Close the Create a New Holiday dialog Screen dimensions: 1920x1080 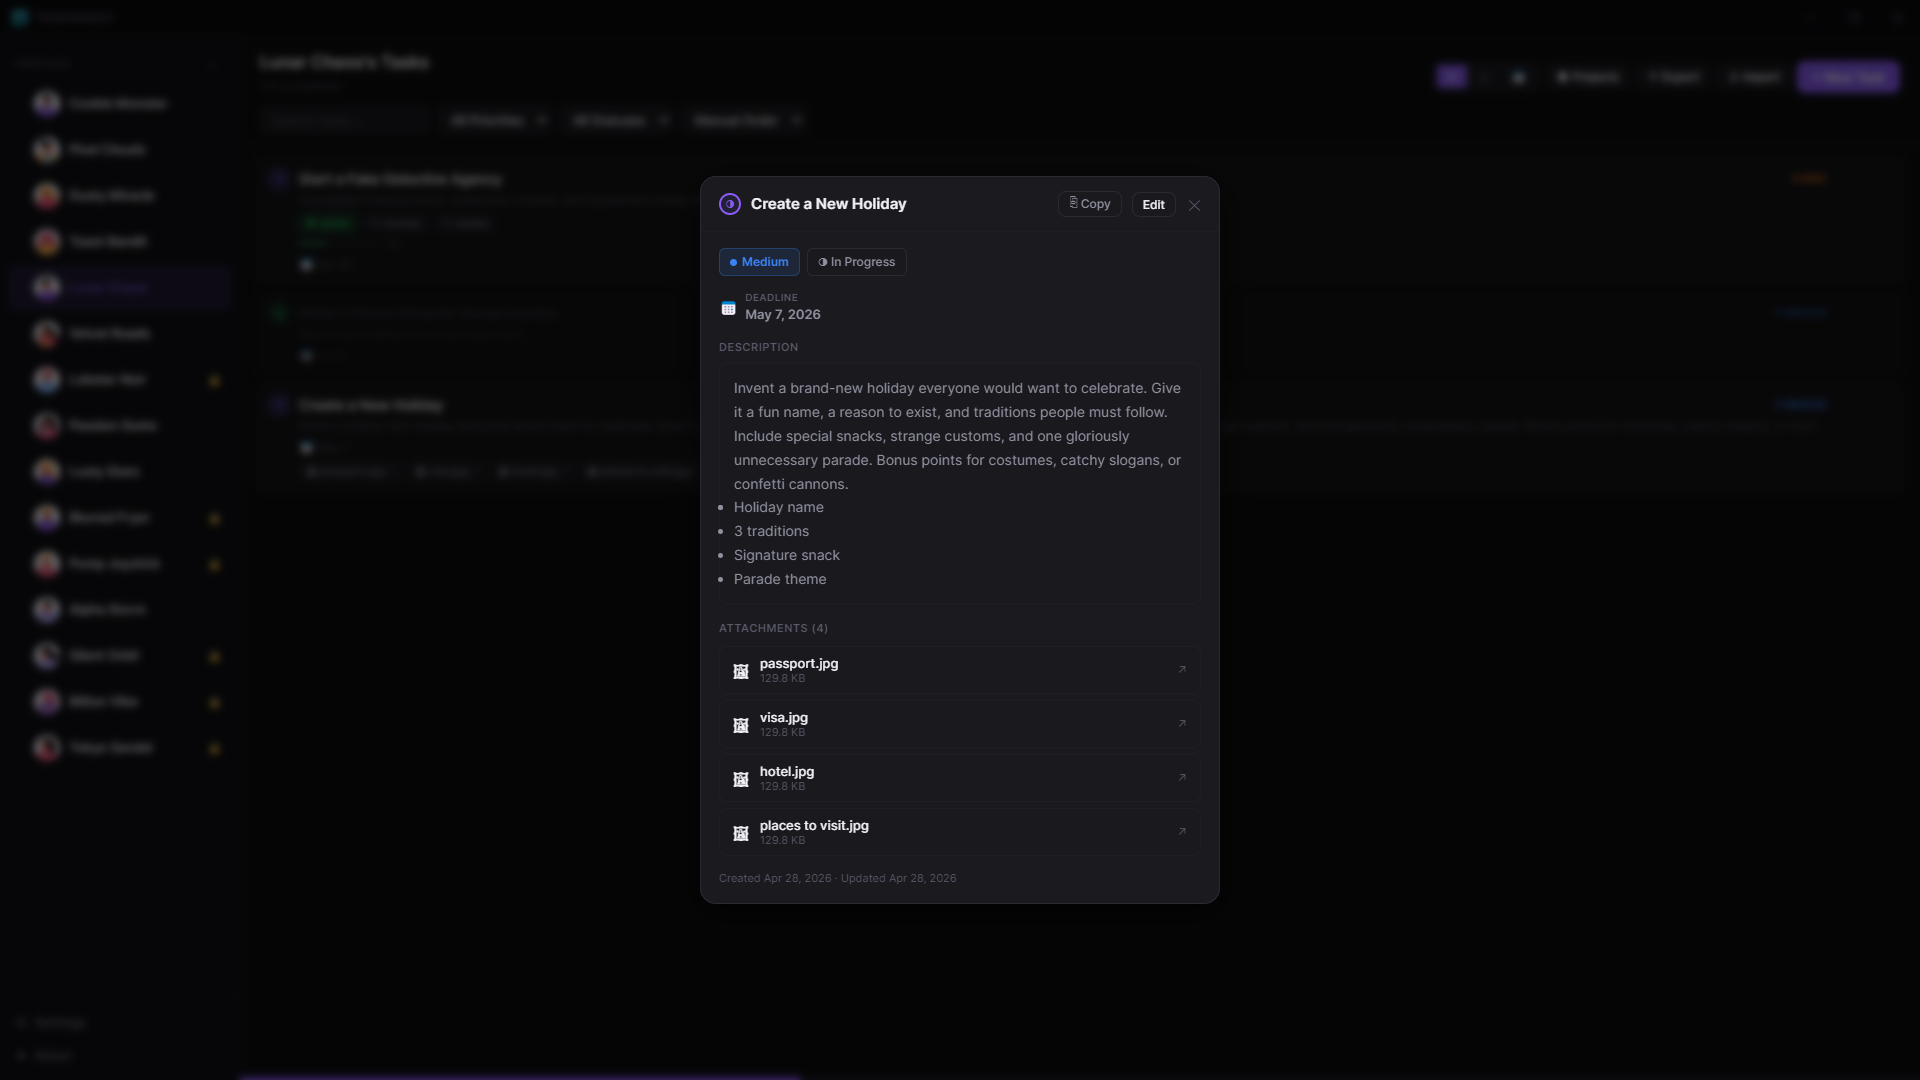tap(1194, 205)
